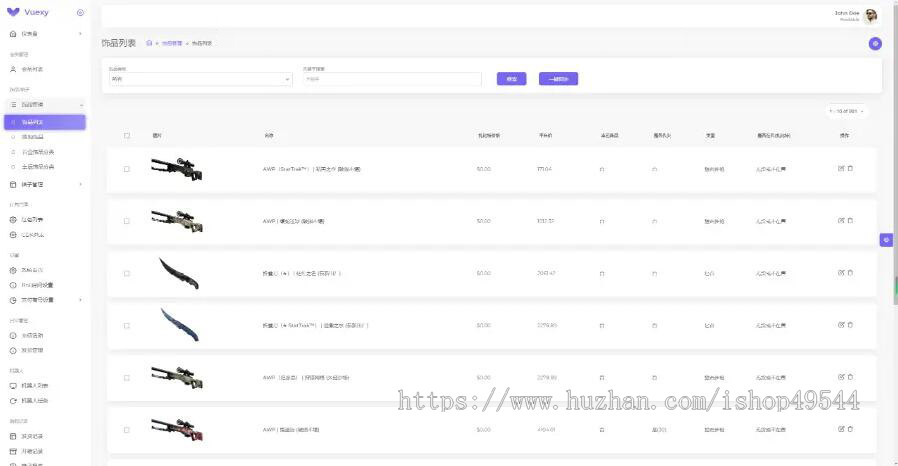
Task: Open the member list user icon
Action: pos(13,69)
